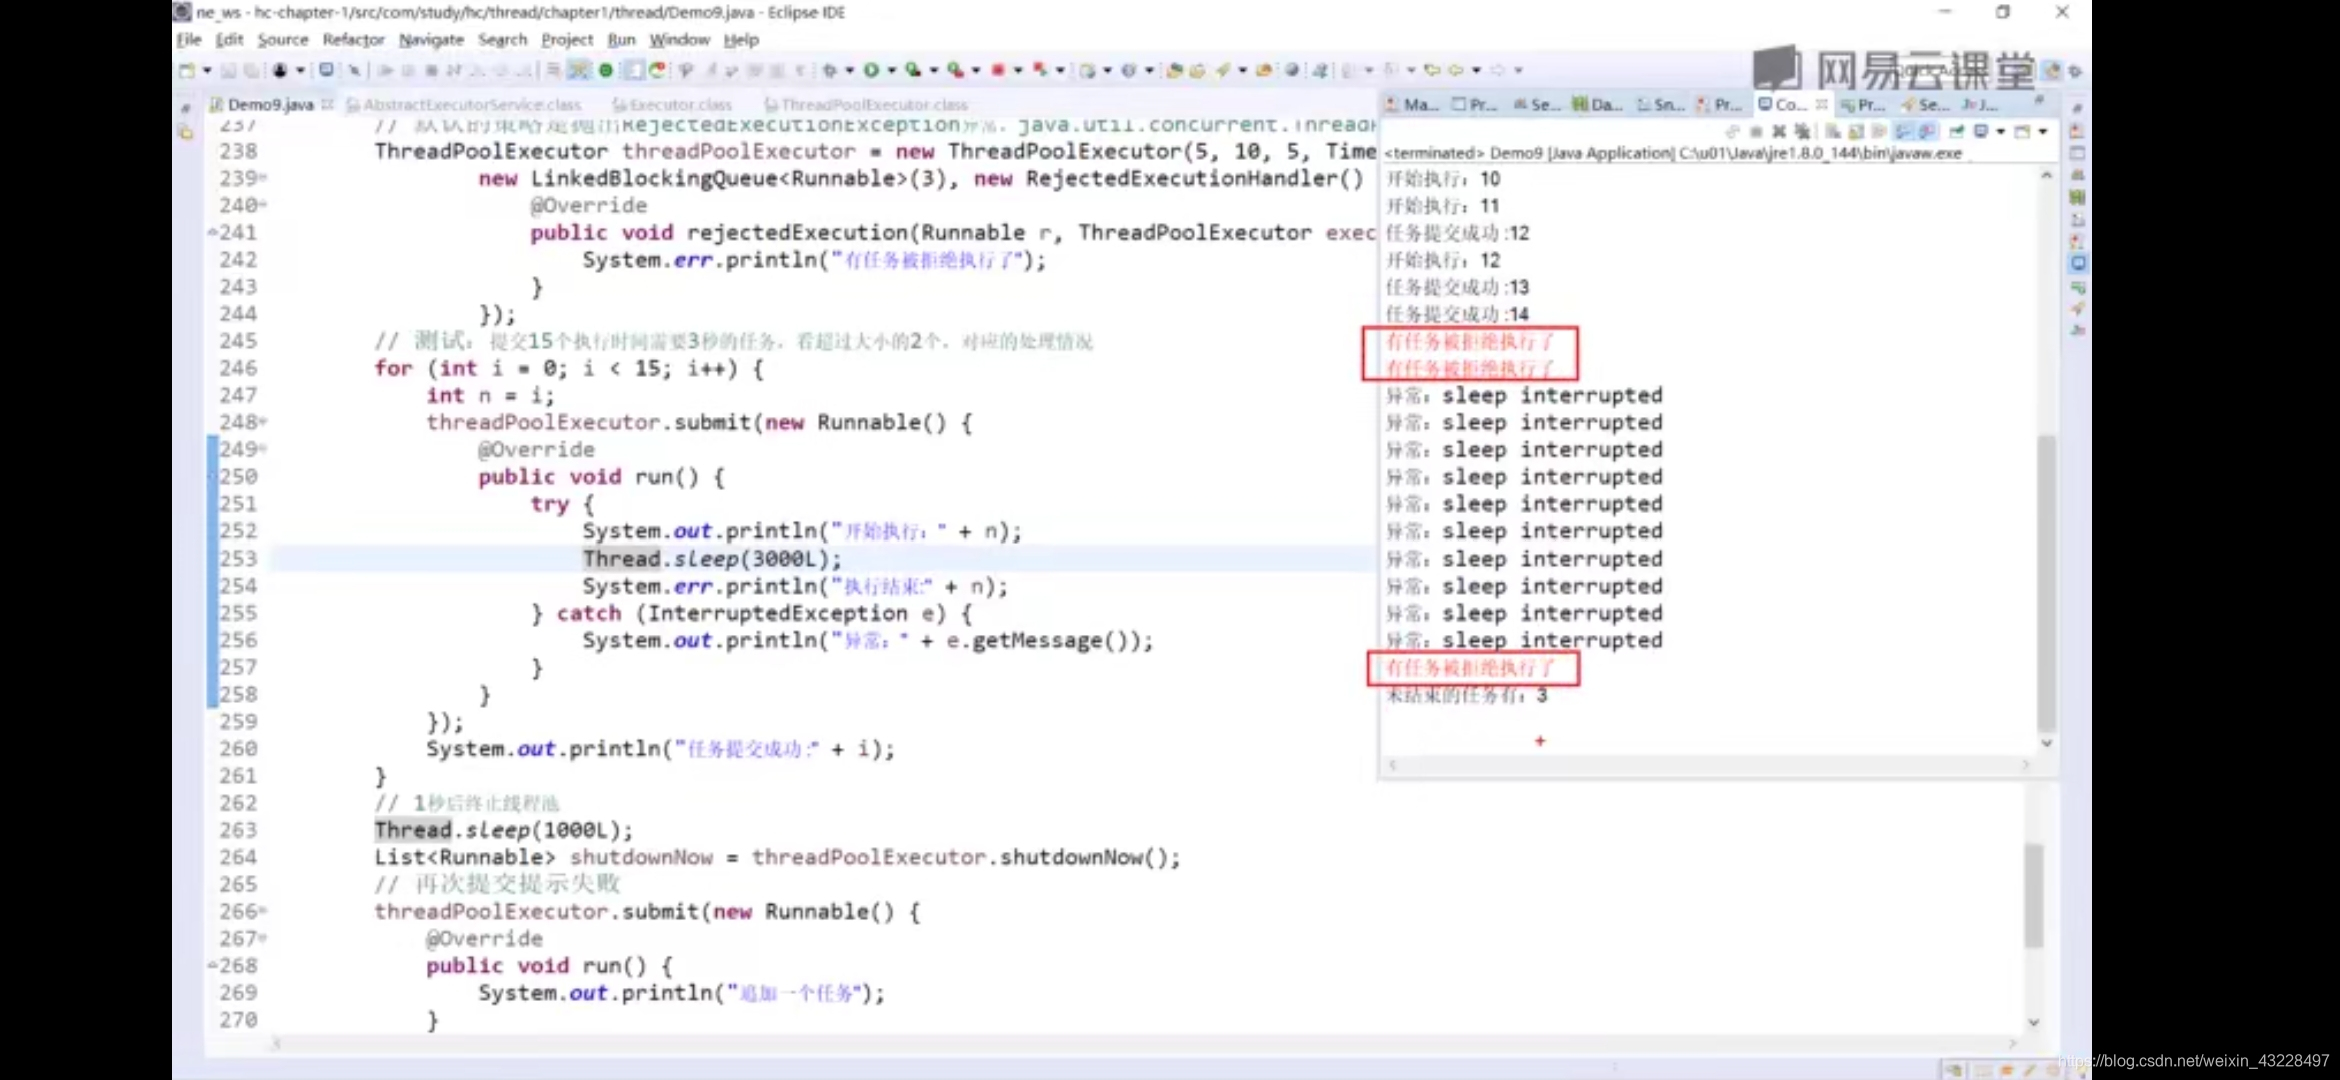Screen dimensions: 2340x1080
Task: Open the Refactor menu
Action: tap(353, 40)
